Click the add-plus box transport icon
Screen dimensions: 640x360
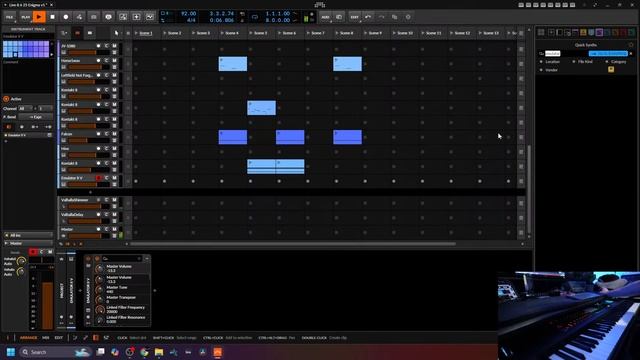pos(136,17)
